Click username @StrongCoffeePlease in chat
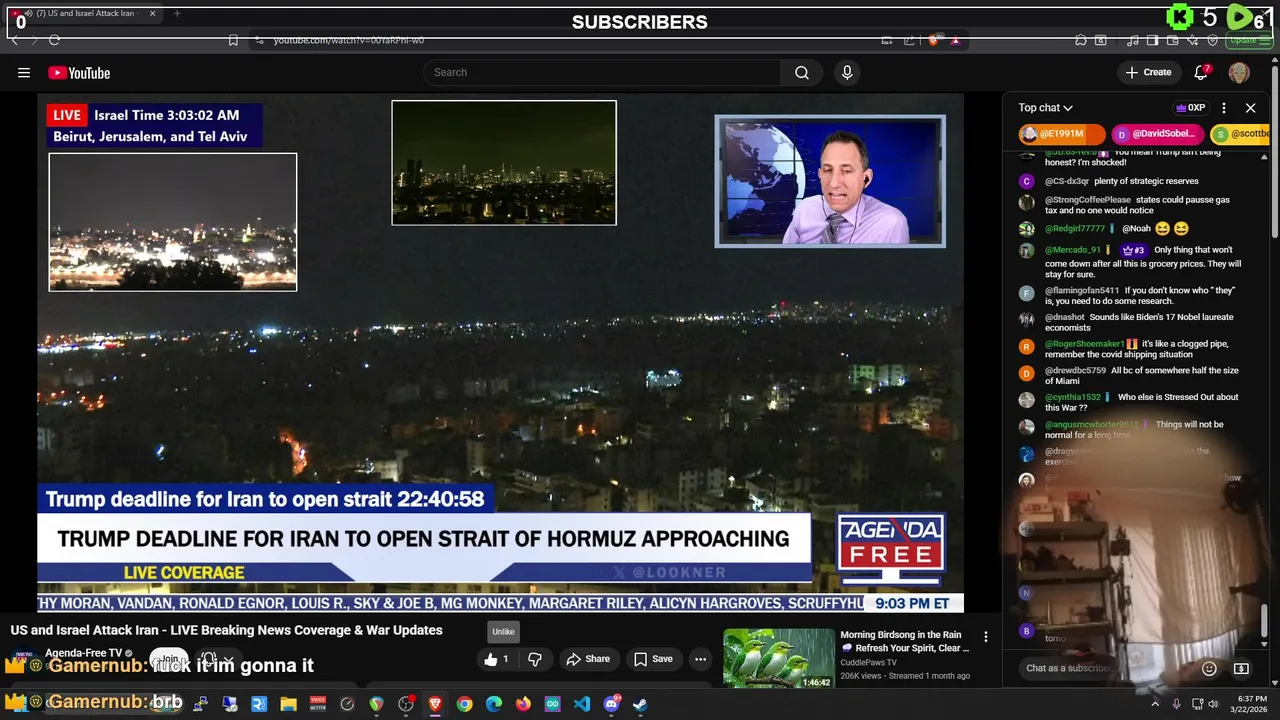The height and width of the screenshot is (720, 1280). click(x=1088, y=200)
